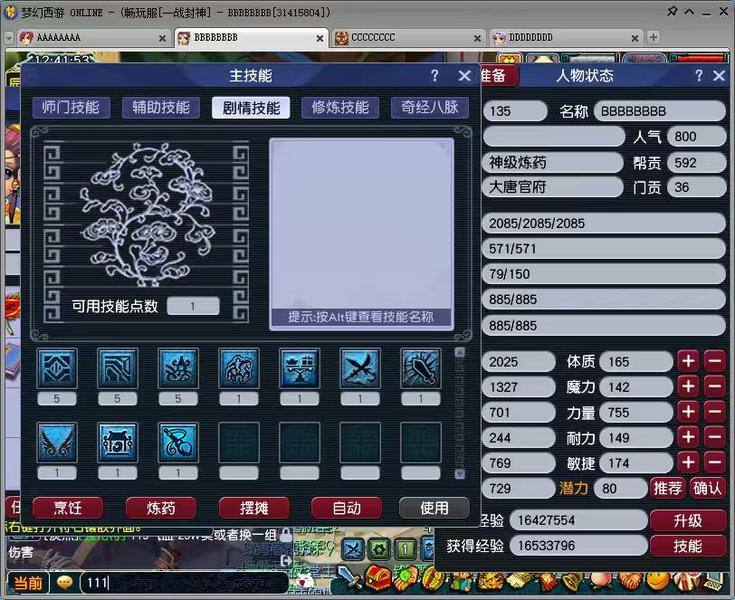735x600 pixels.
Task: Select the dagger and gear skill icon
Action: click(421, 368)
